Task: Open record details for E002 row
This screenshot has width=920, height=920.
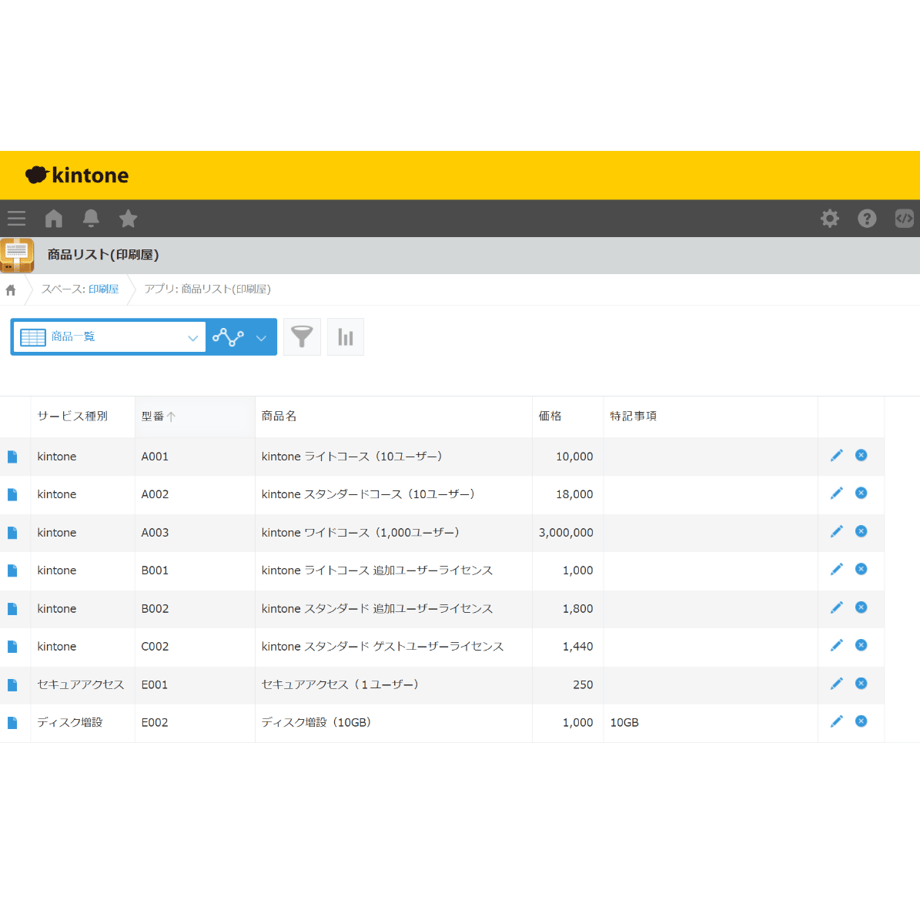Action: [x=12, y=723]
